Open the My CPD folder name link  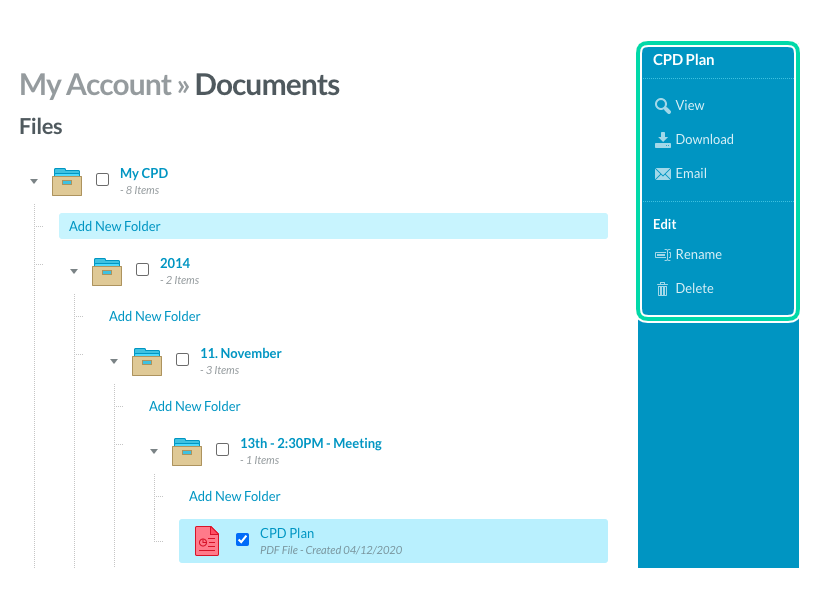point(144,173)
